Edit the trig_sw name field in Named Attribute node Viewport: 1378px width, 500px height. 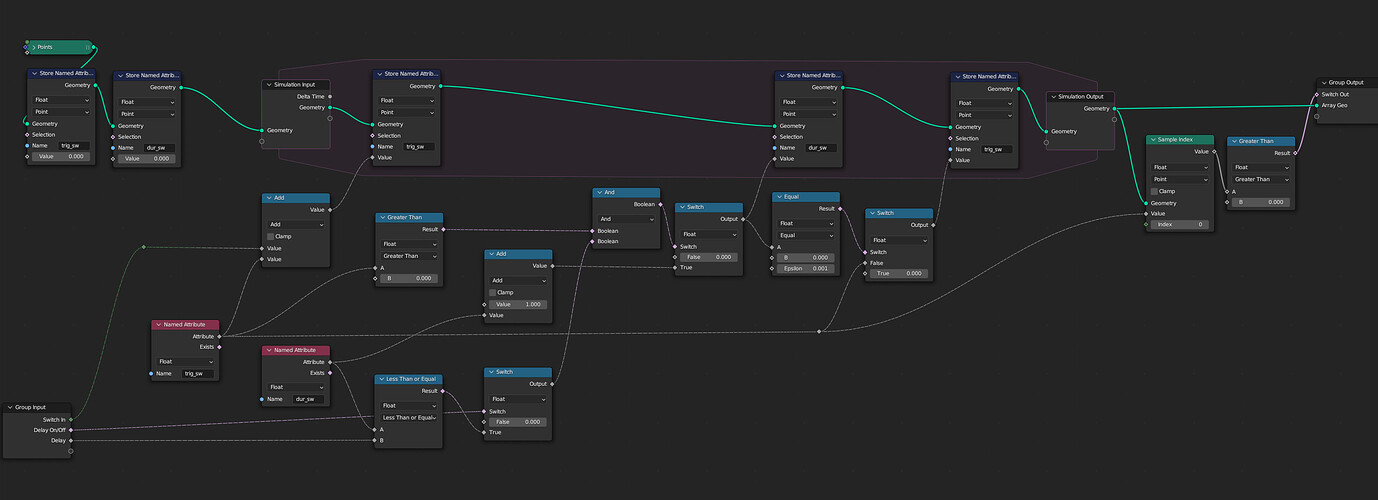(x=198, y=373)
